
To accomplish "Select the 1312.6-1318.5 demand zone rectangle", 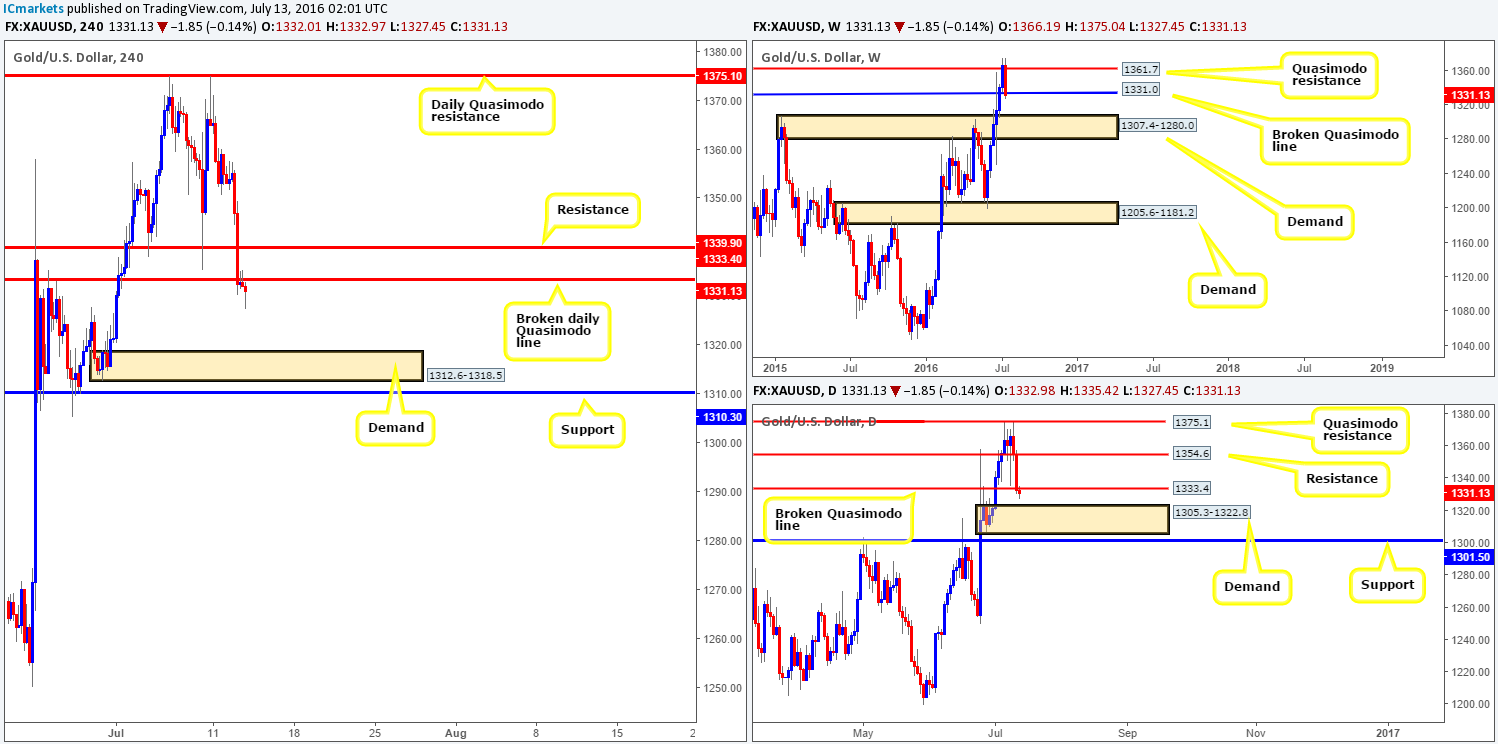I will (x=256, y=366).
